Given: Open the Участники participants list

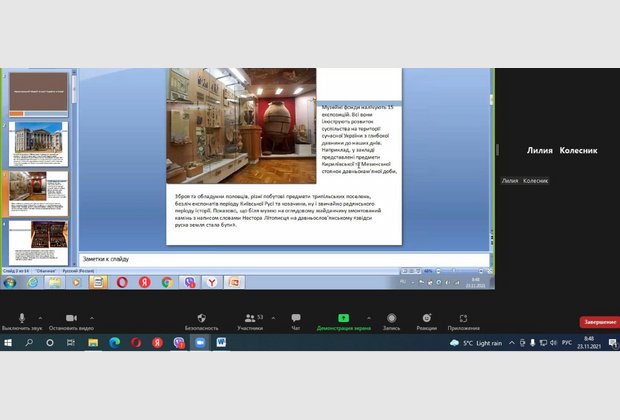Looking at the screenshot, I should coord(249,318).
